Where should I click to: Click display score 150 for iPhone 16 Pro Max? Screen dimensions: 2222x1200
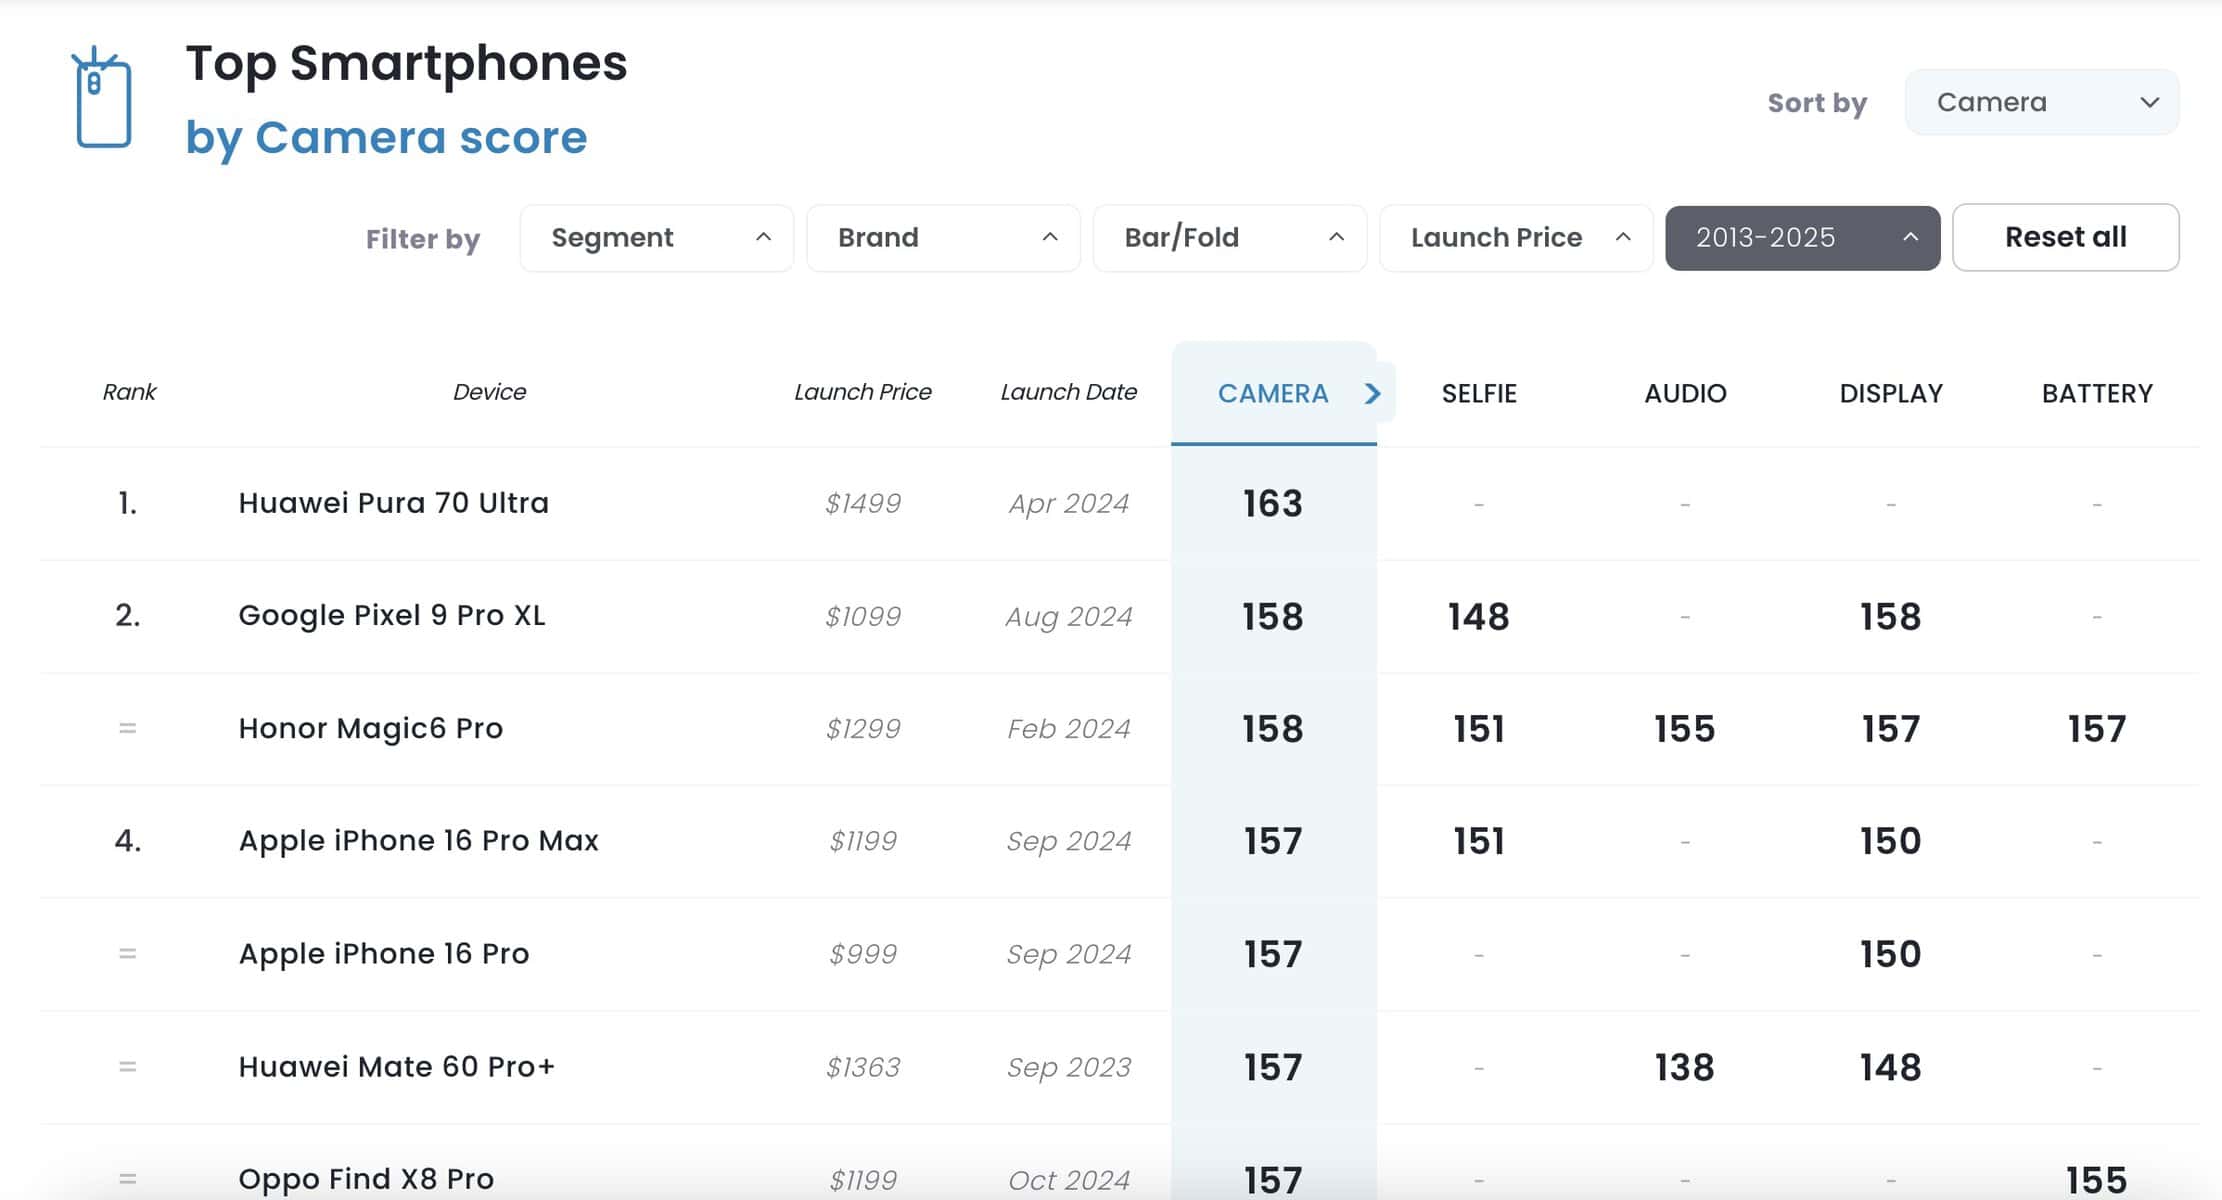coord(1891,841)
